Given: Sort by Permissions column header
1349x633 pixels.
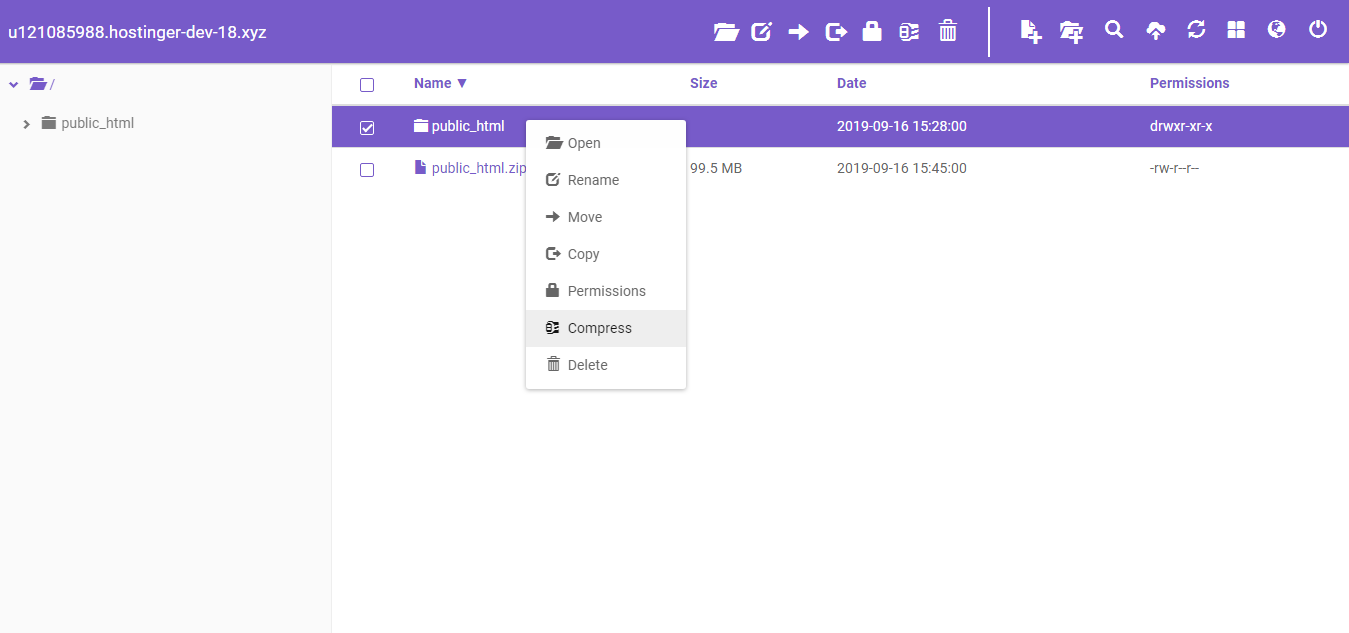Looking at the screenshot, I should tap(1189, 83).
